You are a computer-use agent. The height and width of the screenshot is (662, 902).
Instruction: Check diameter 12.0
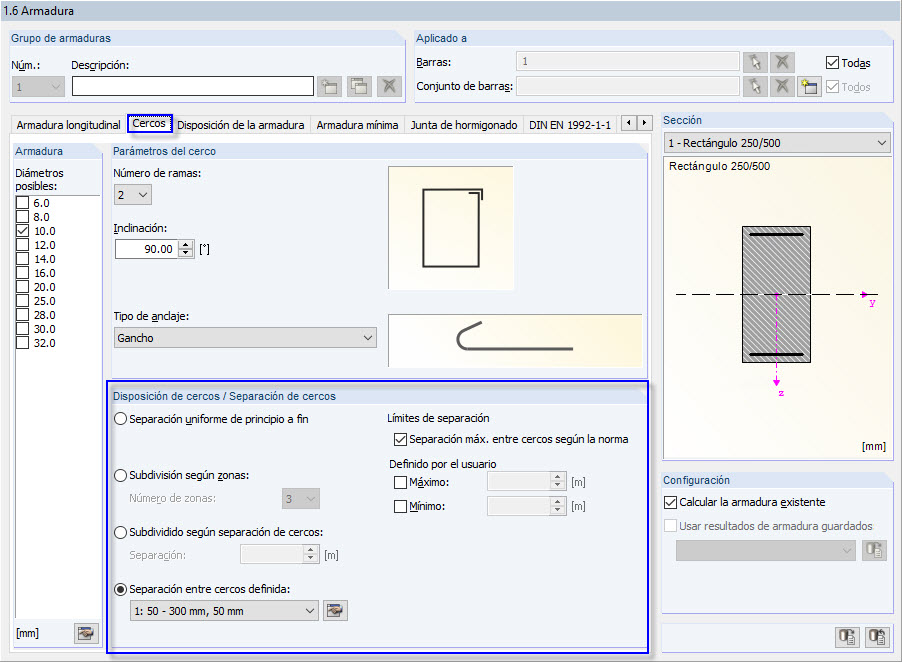22,244
